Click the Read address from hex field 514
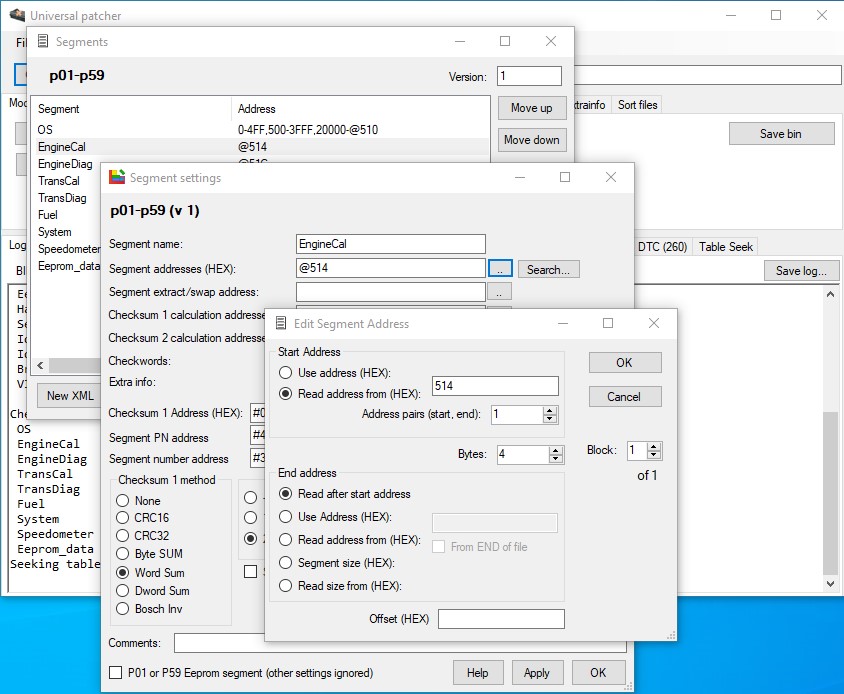 pyautogui.click(x=495, y=385)
